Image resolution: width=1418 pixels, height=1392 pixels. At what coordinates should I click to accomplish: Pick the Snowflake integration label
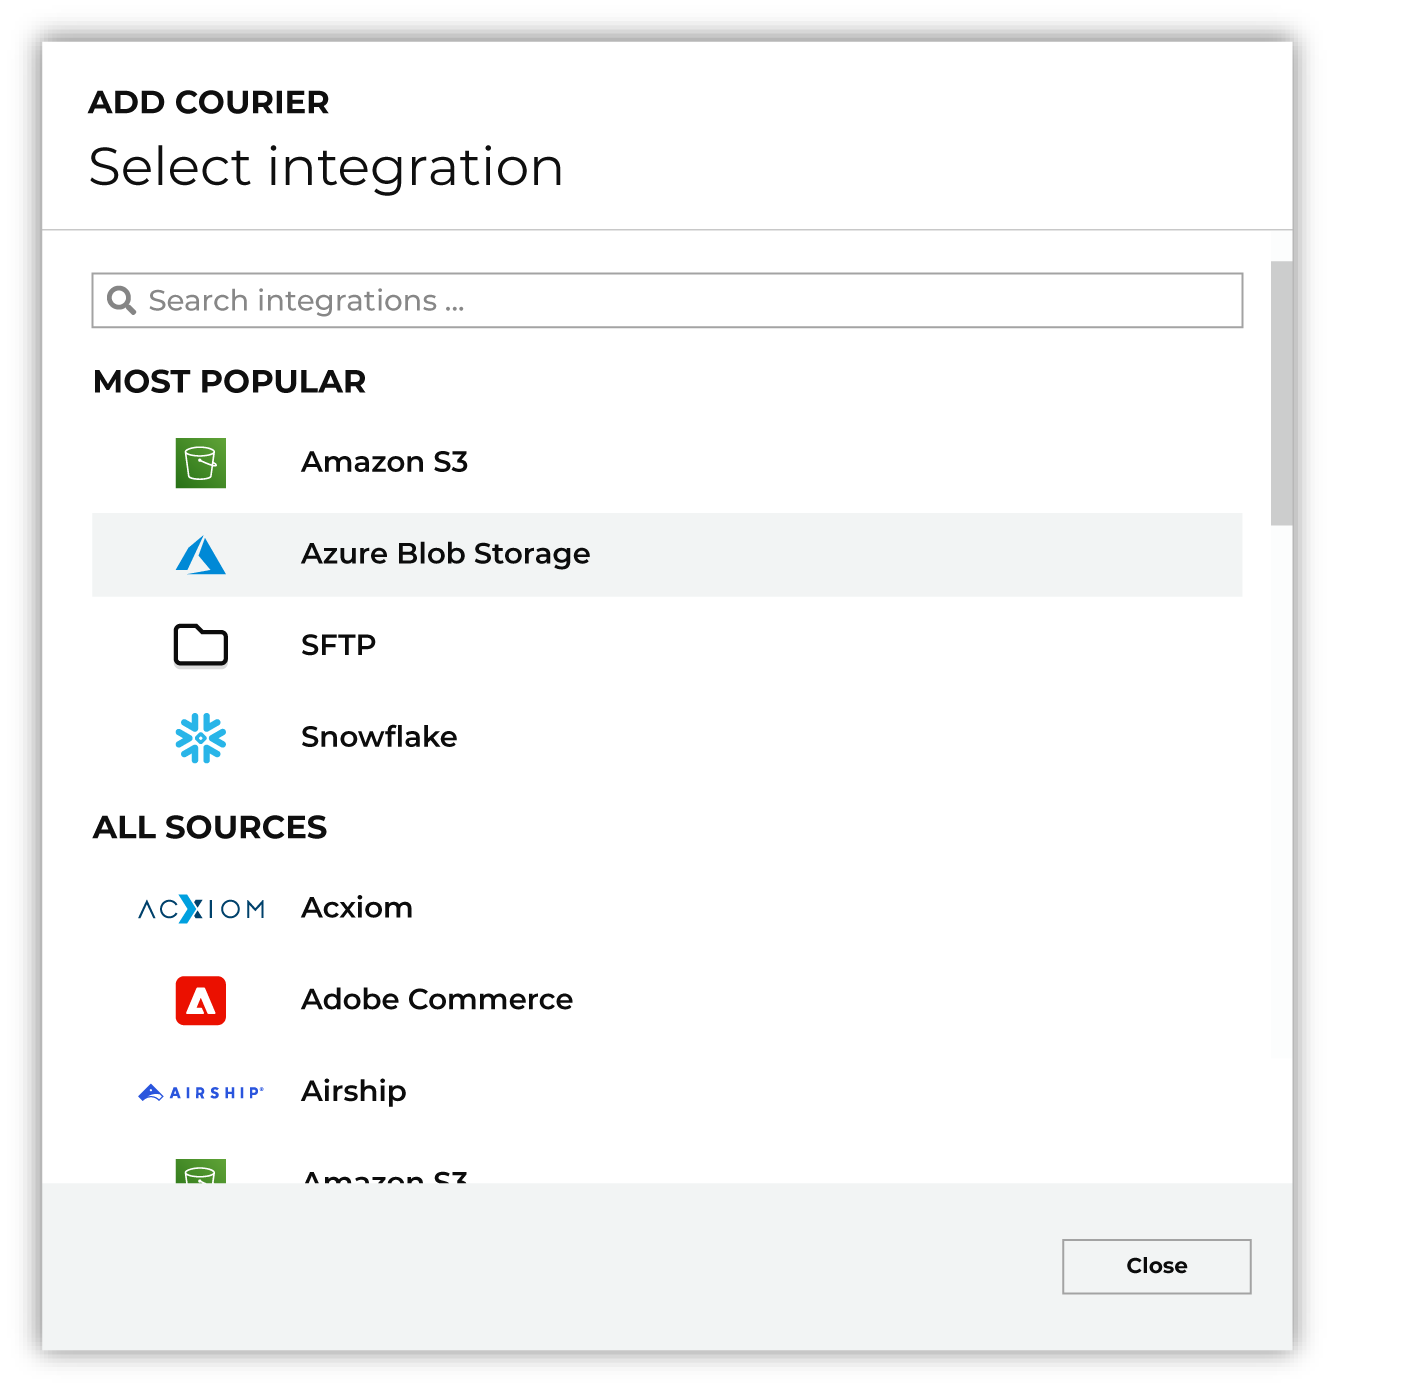coord(379,737)
